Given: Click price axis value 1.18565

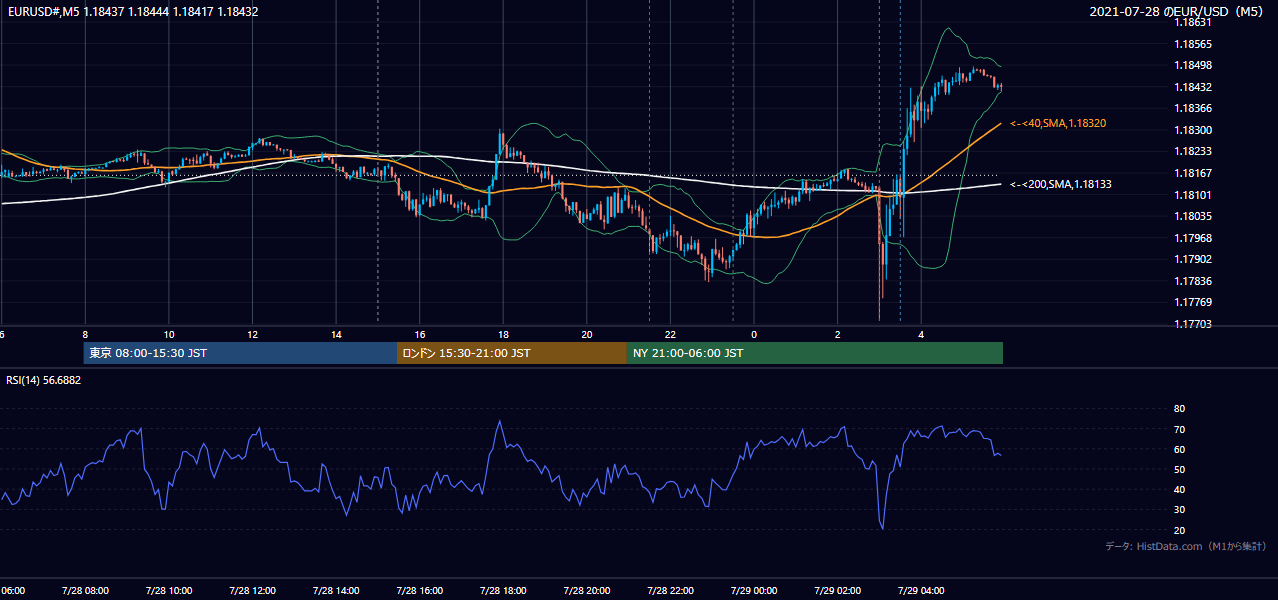Looking at the screenshot, I should coord(1194,44).
